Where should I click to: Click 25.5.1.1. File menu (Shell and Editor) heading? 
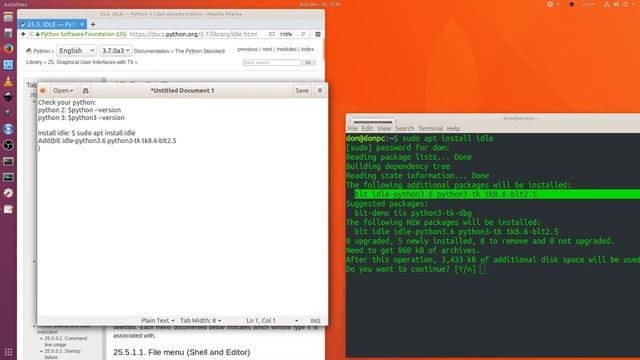pos(182,352)
